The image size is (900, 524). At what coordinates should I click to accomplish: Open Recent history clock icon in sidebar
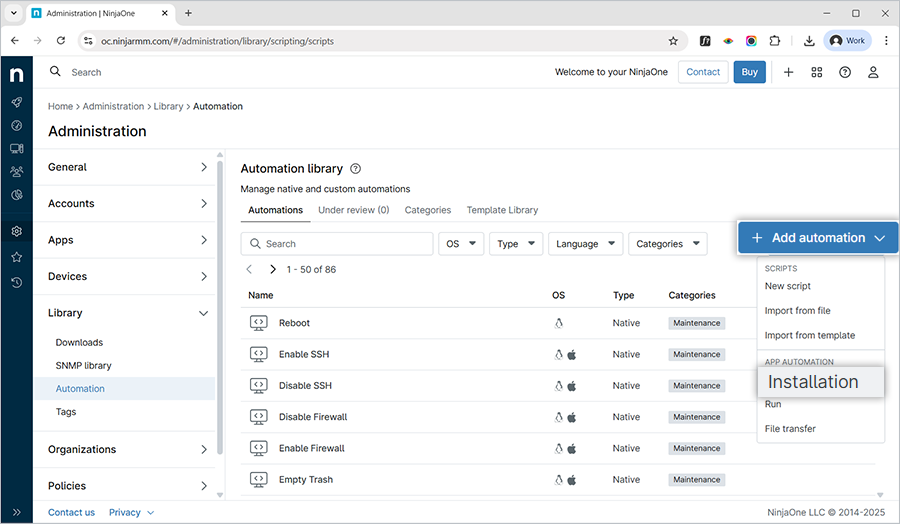[x=16, y=282]
